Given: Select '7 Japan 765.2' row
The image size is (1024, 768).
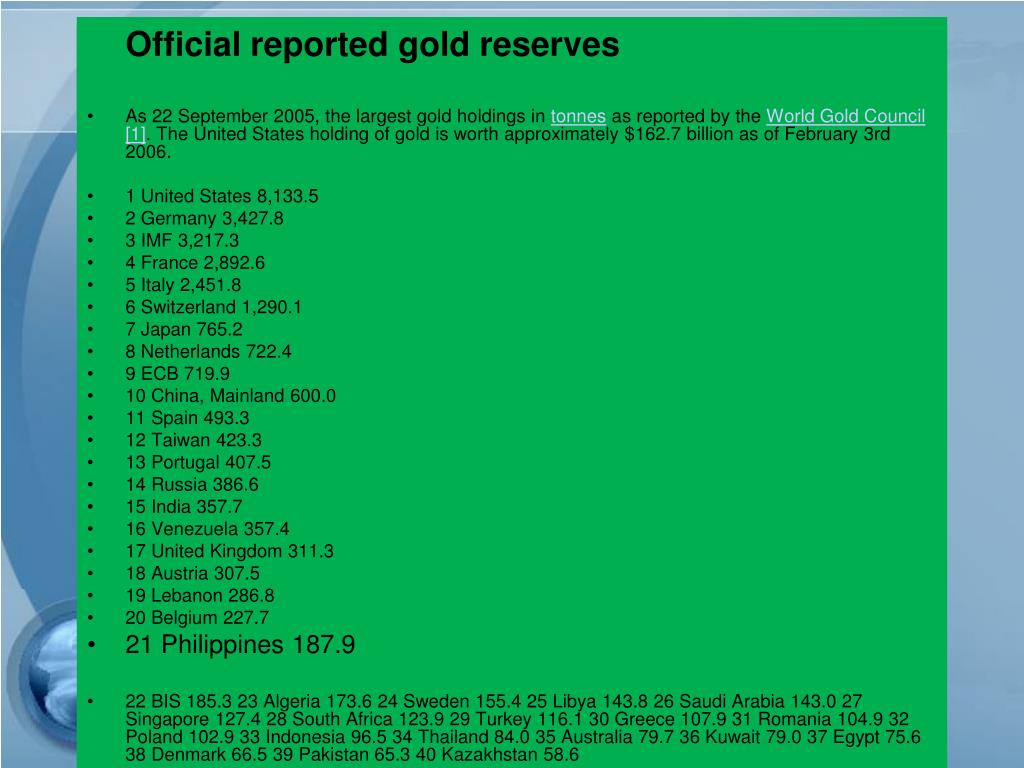Looking at the screenshot, I should [x=184, y=330].
